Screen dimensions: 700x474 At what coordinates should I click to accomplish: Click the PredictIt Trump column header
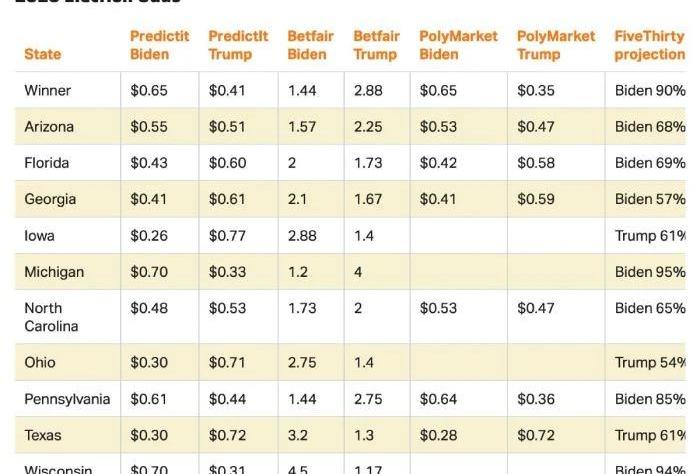(x=238, y=45)
